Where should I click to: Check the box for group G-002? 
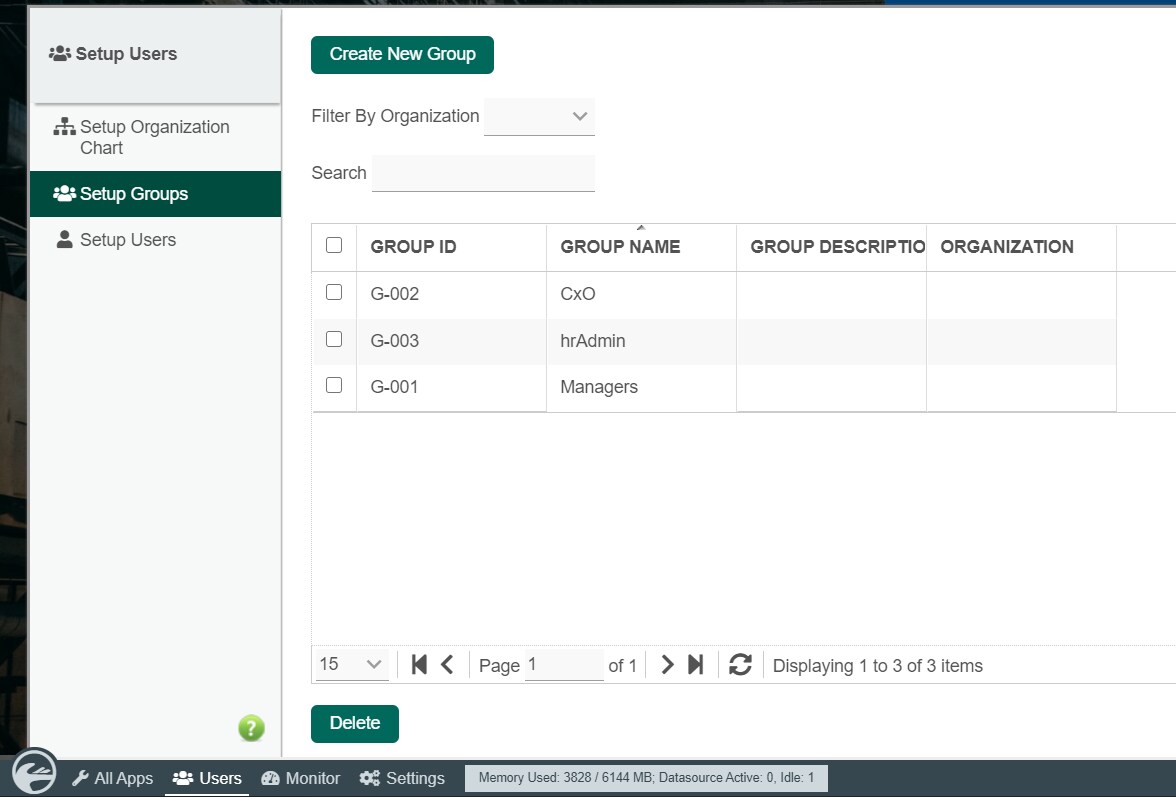click(334, 292)
